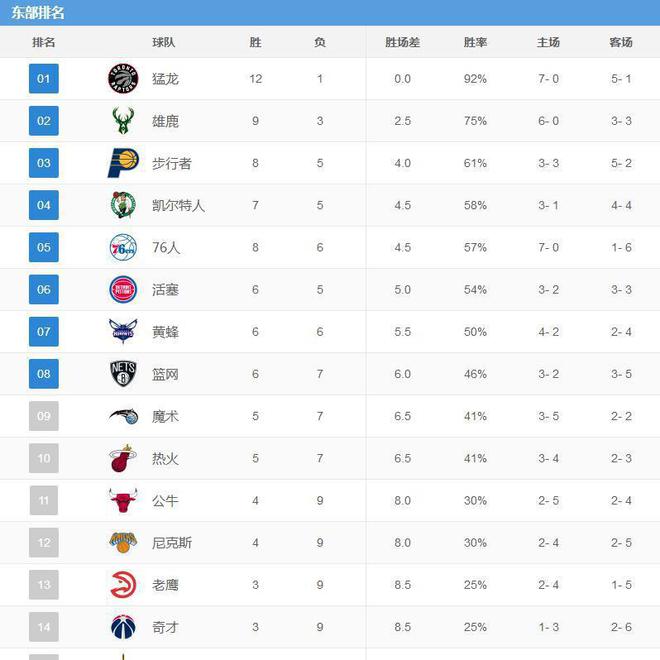Open the Boston Celtics logo
The width and height of the screenshot is (660, 660).
(123, 205)
